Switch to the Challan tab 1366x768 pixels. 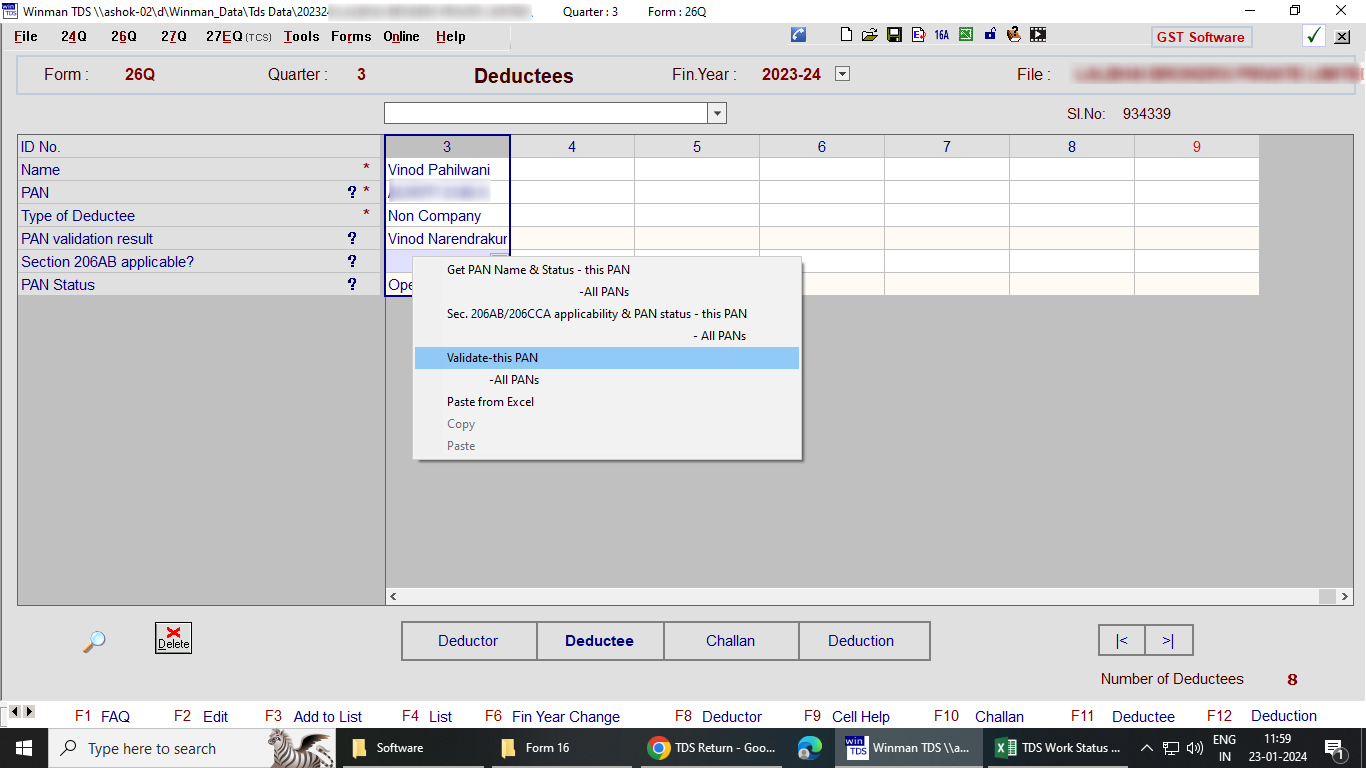click(x=731, y=640)
